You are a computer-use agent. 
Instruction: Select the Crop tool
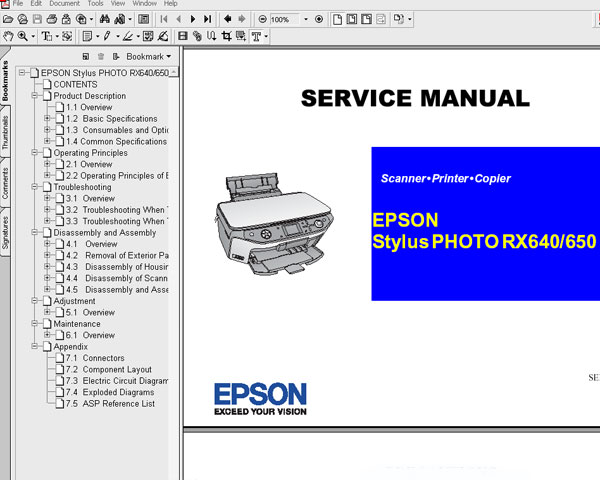[x=227, y=36]
